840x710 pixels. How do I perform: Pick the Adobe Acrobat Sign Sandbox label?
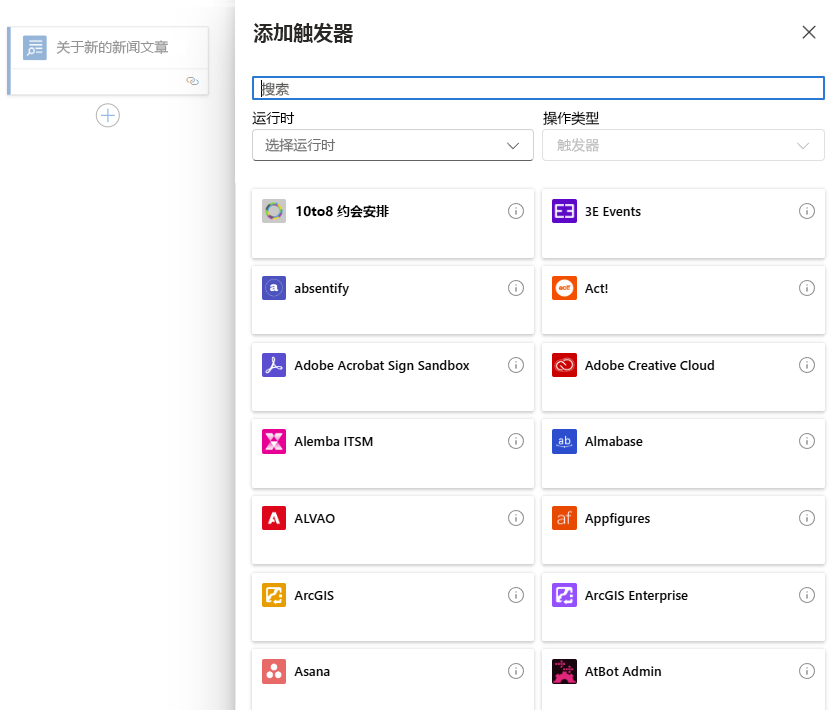pos(382,365)
